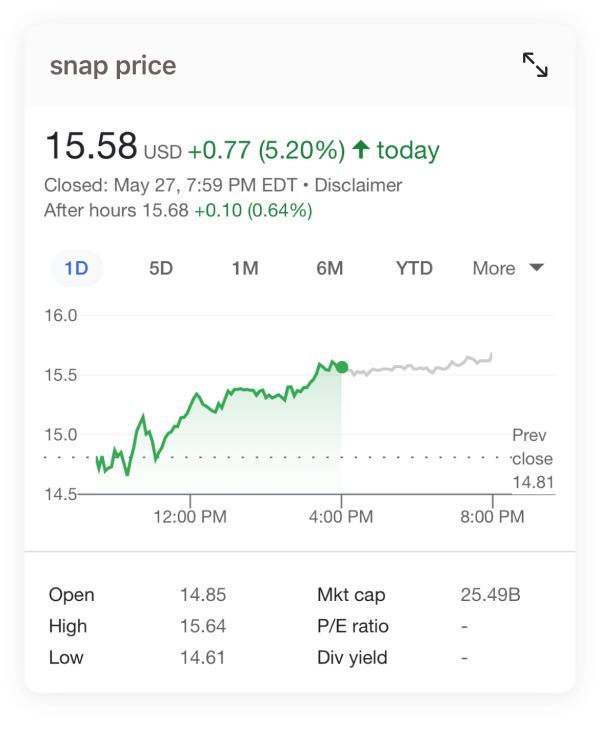Click the dropdown arrow beside More

point(536,267)
